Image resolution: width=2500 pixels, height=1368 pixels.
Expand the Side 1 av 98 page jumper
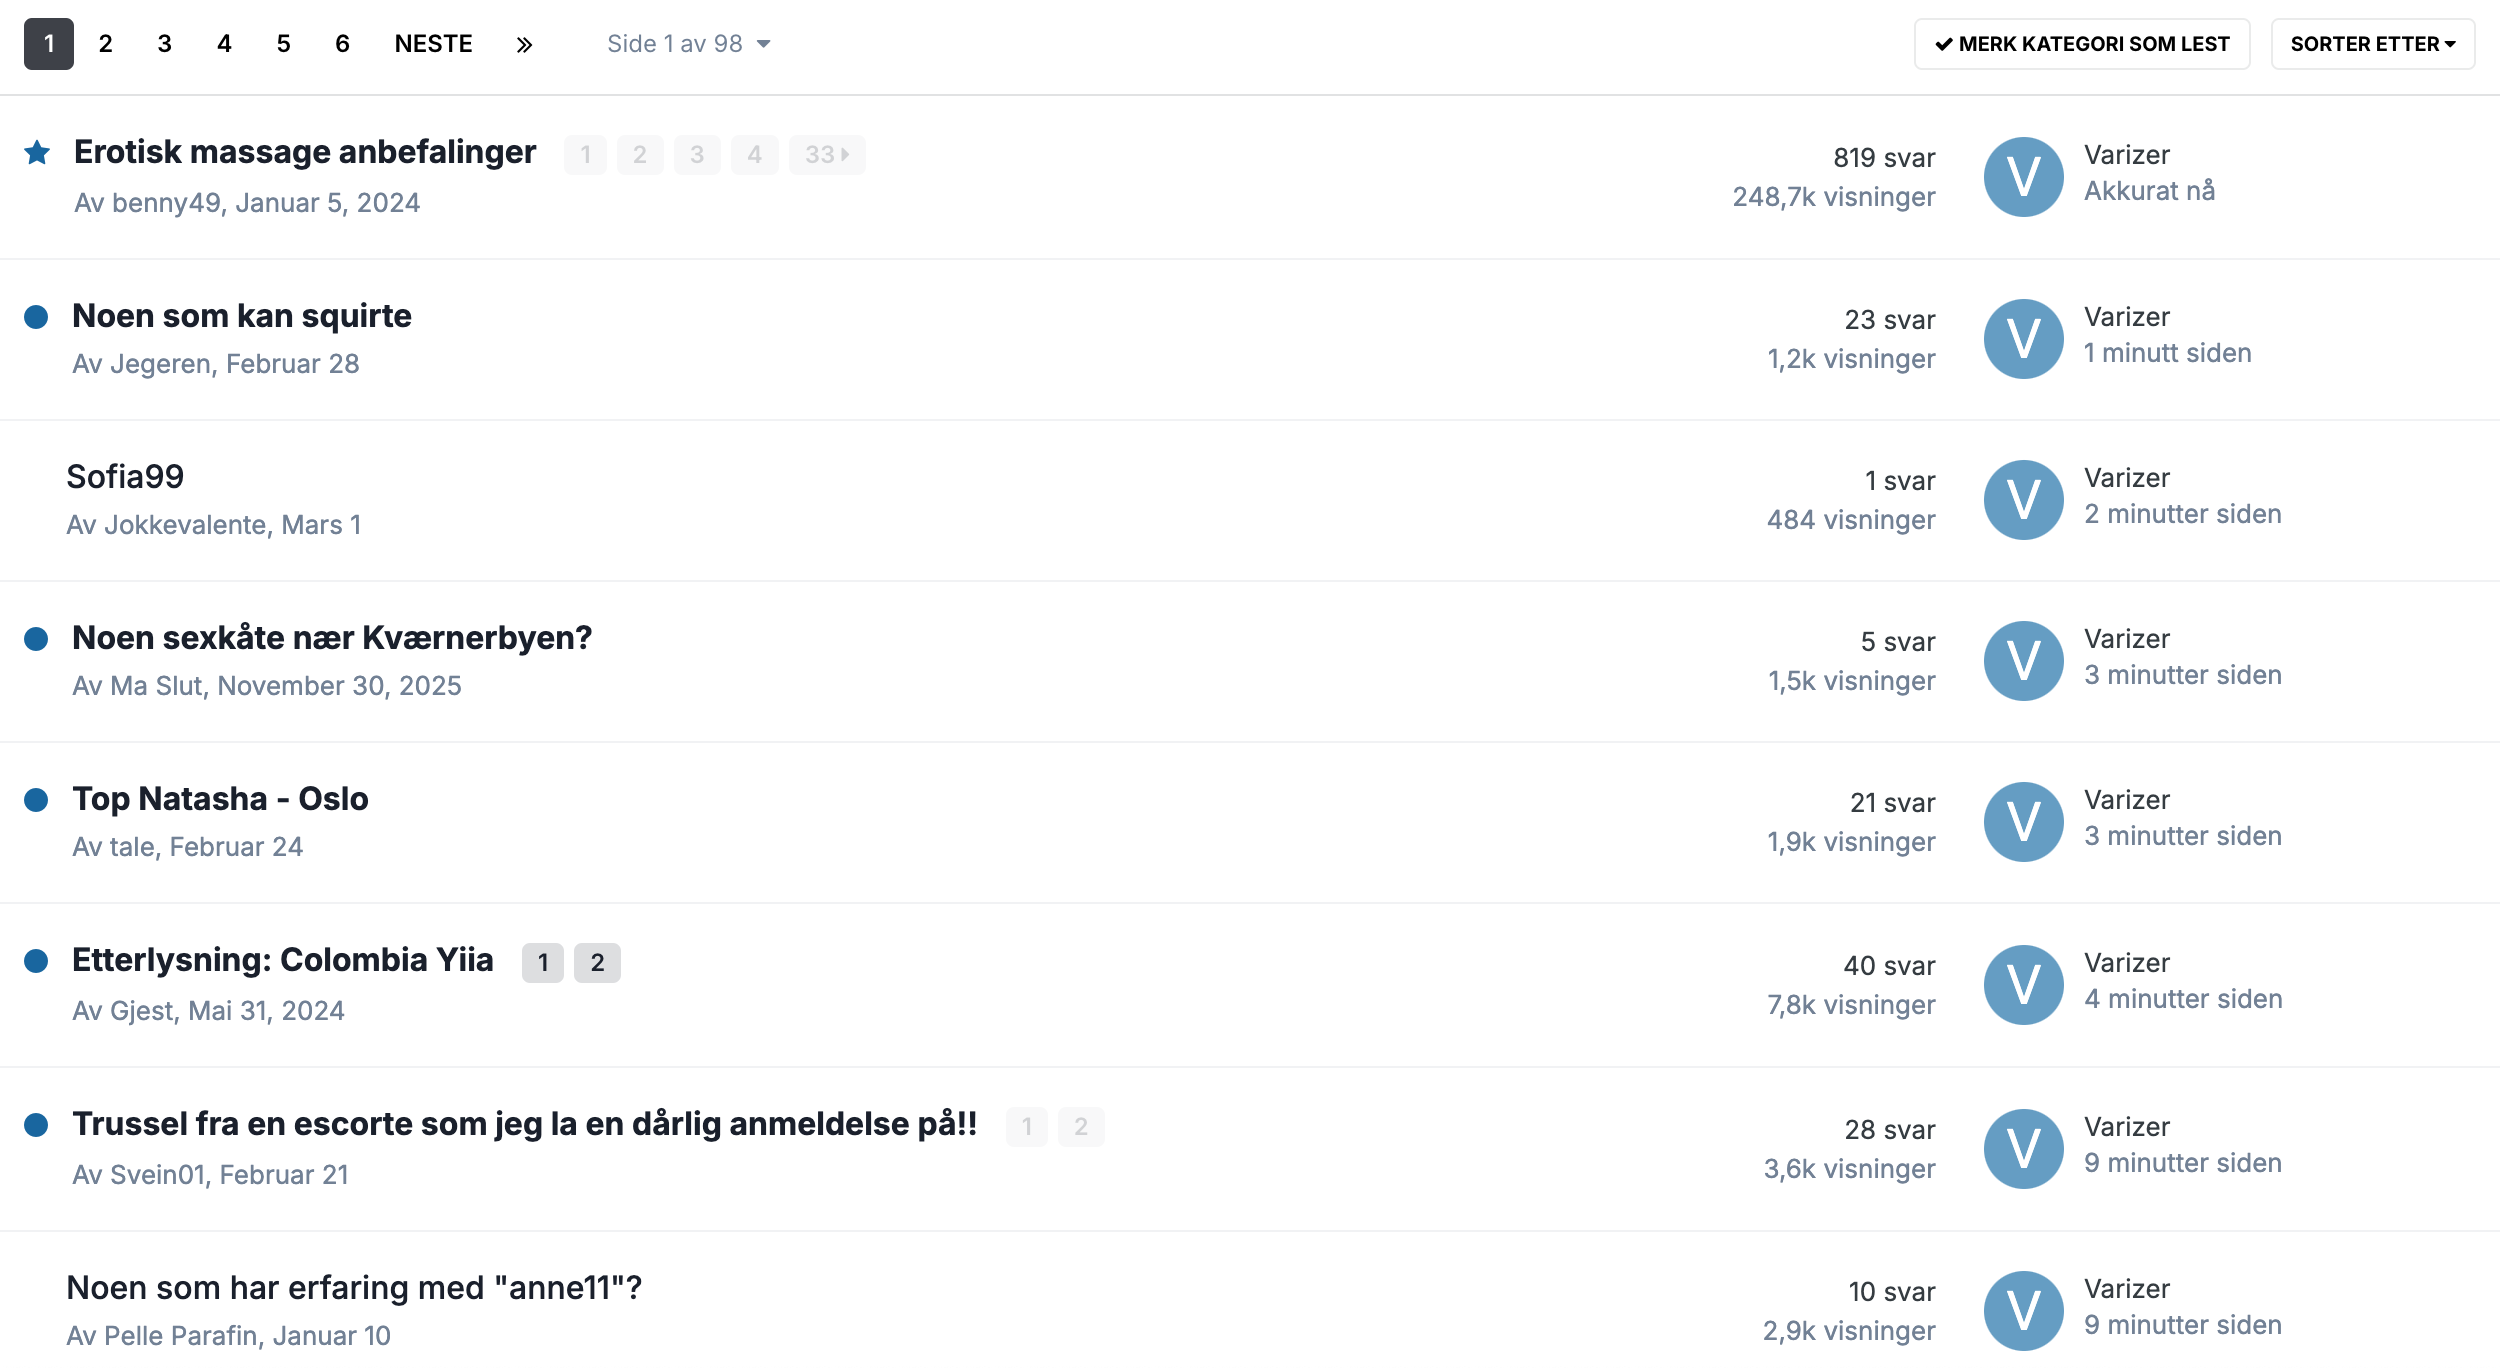[x=688, y=44]
